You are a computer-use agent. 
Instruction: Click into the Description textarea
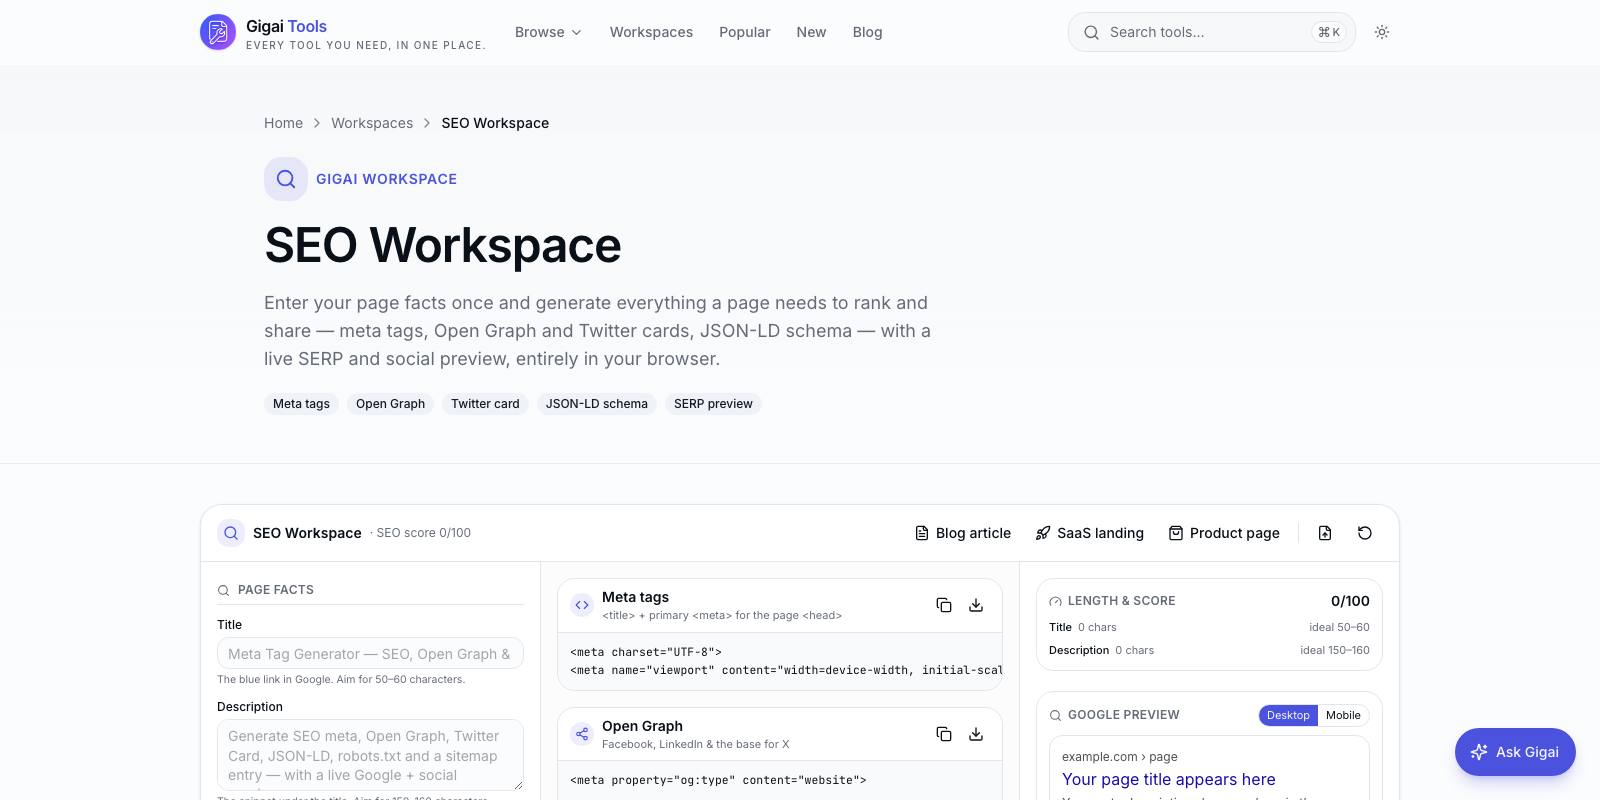(370, 755)
